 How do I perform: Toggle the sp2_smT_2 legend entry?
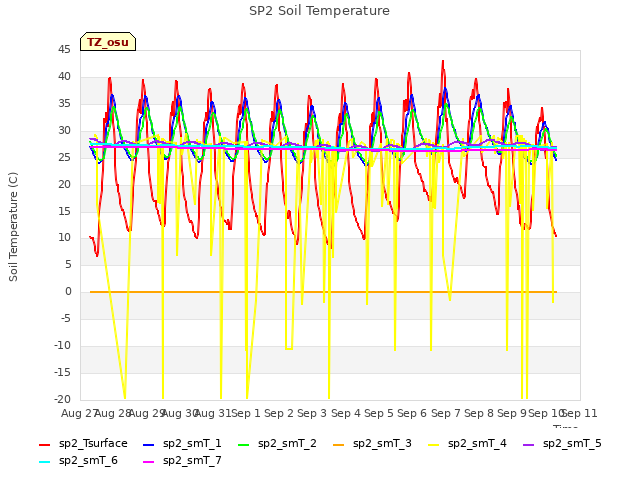pyautogui.click(x=277, y=444)
